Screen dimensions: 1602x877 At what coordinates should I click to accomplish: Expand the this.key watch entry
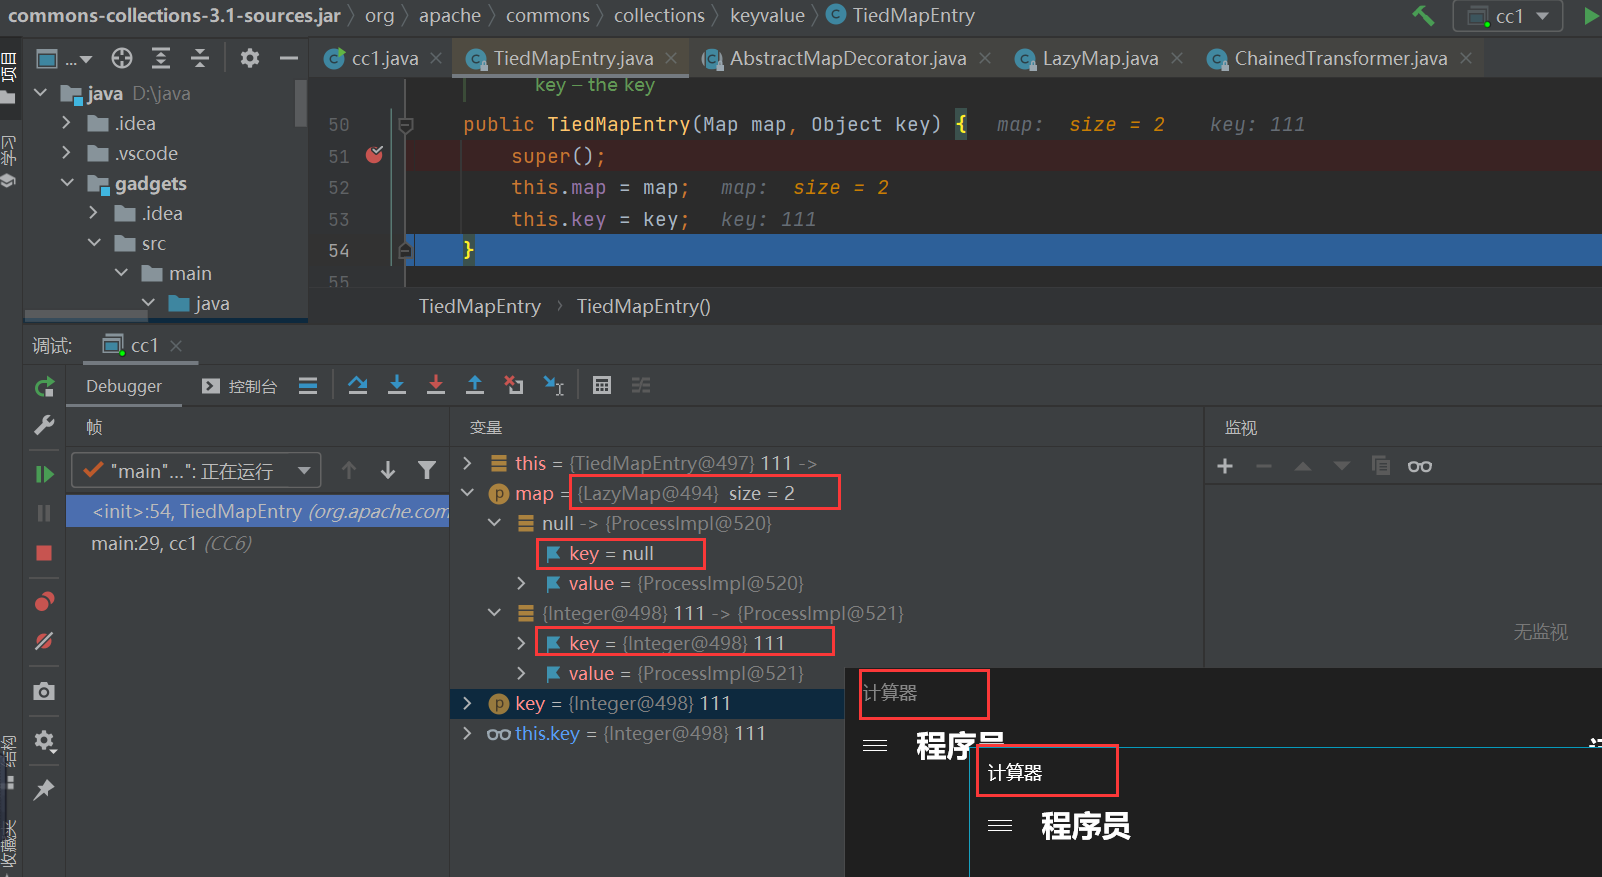(x=467, y=733)
